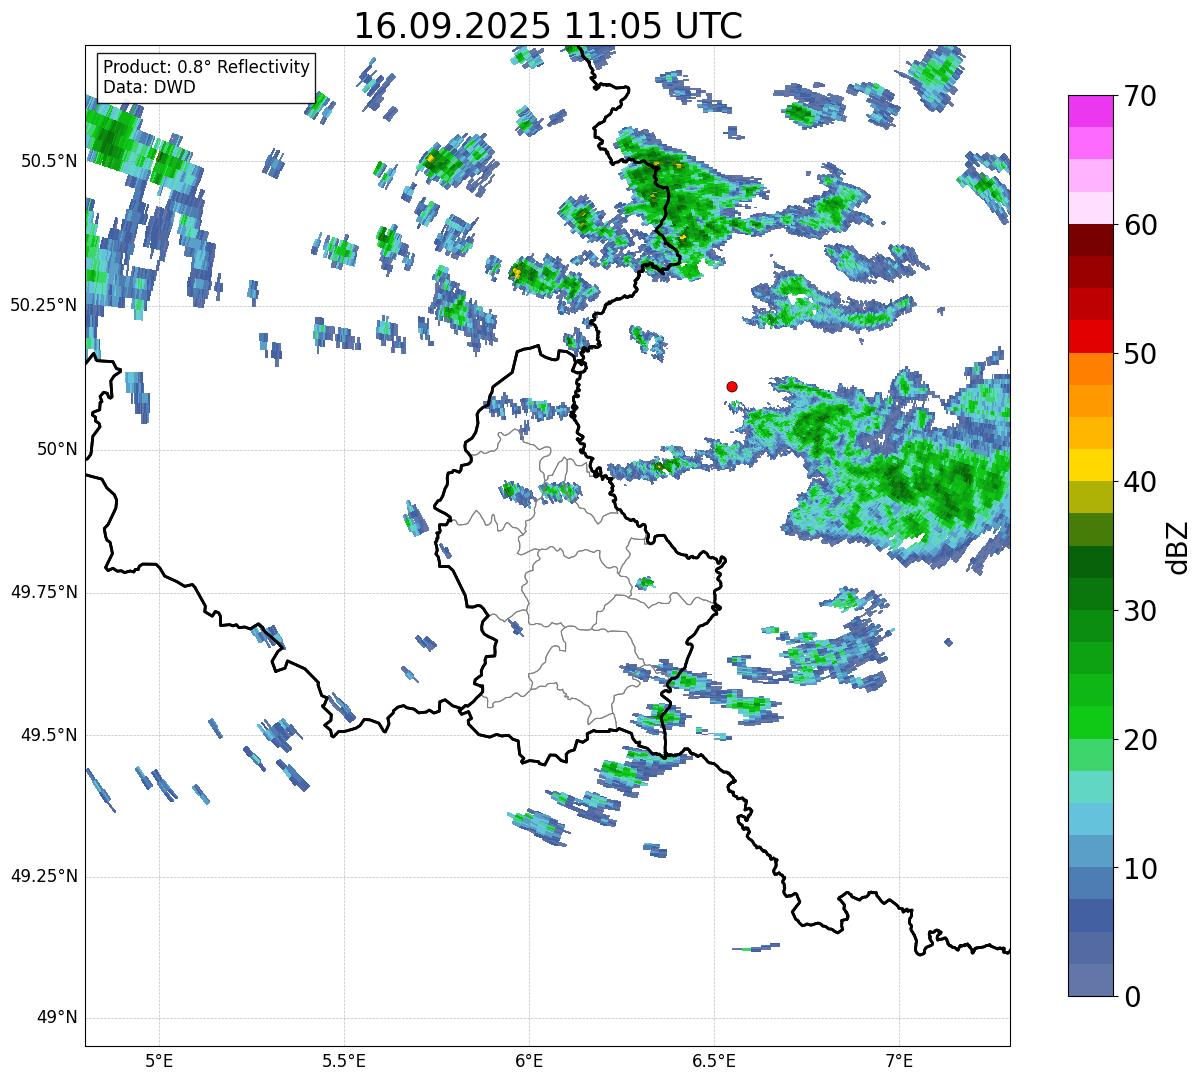Click the '6.5°E' longitude label
The image size is (1202, 1081).
coord(714,1061)
